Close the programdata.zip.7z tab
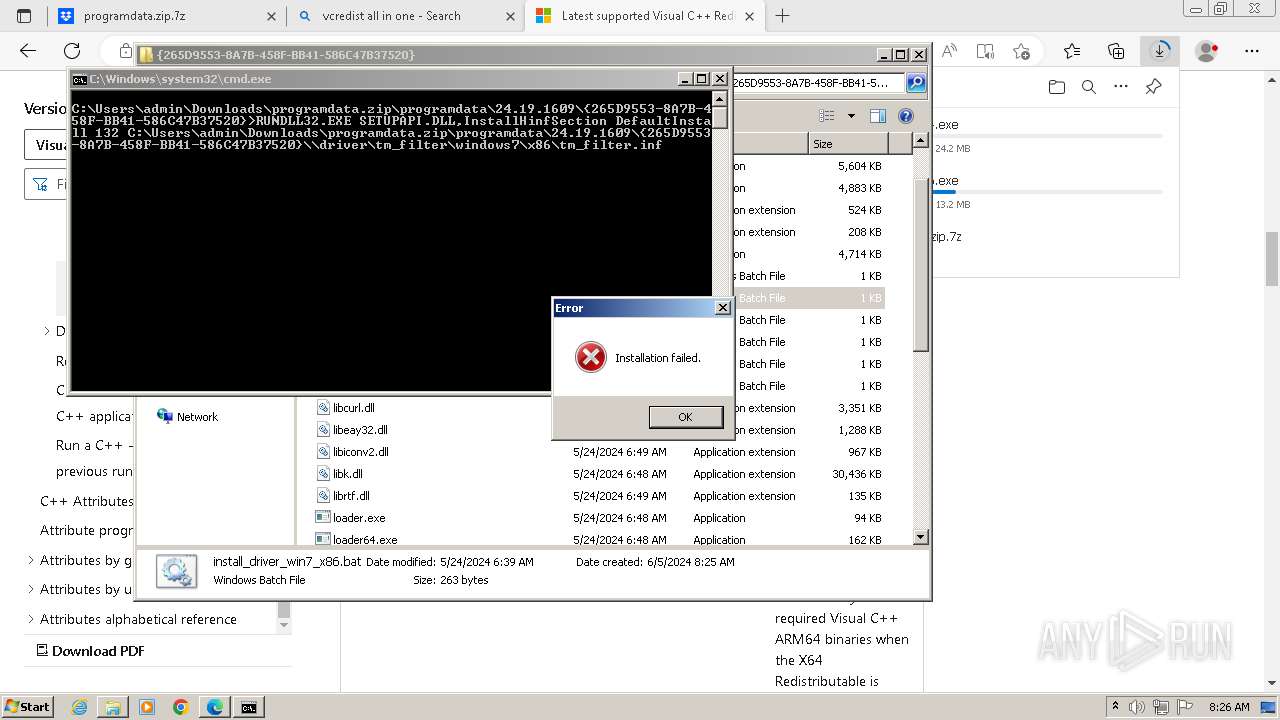 coord(271,16)
